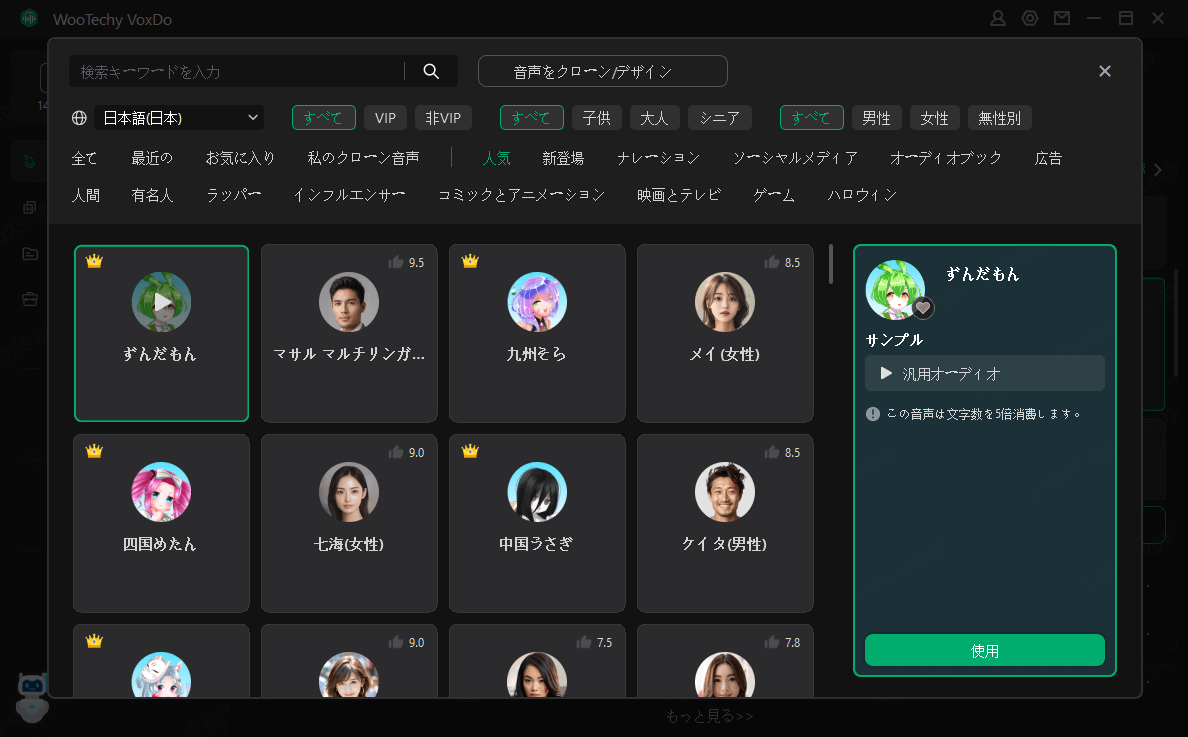Open the user account icon in title bar
Image resolution: width=1188 pixels, height=737 pixels.
pos(998,18)
